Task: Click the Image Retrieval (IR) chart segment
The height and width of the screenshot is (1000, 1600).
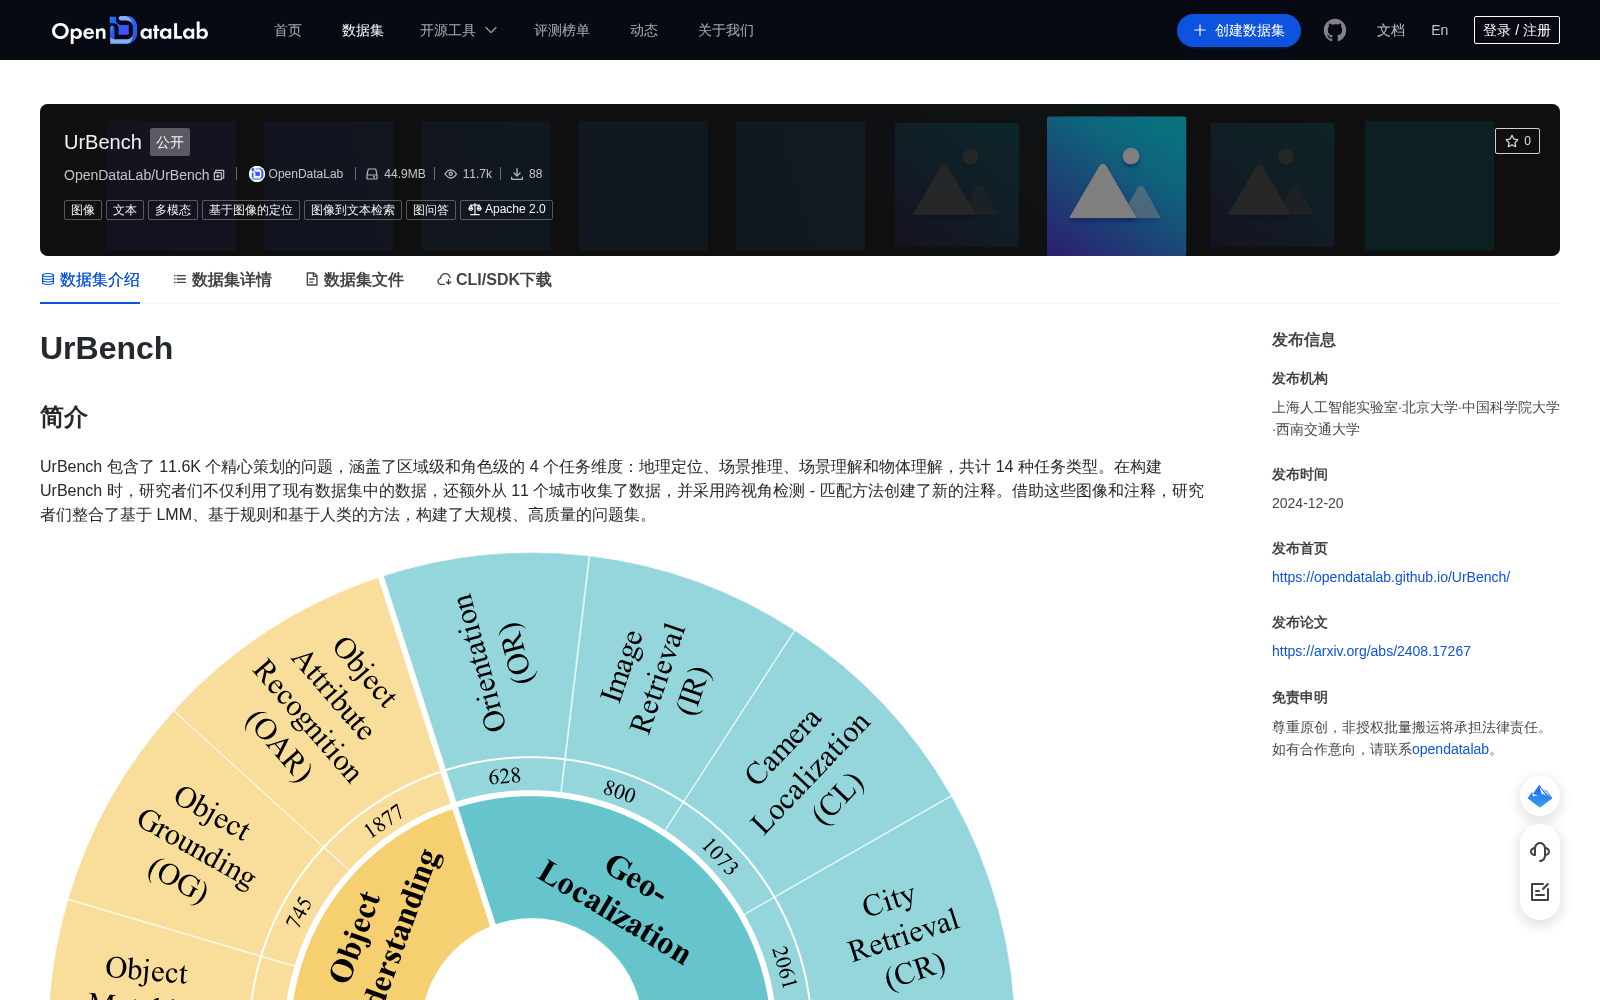Action: [x=660, y=680]
